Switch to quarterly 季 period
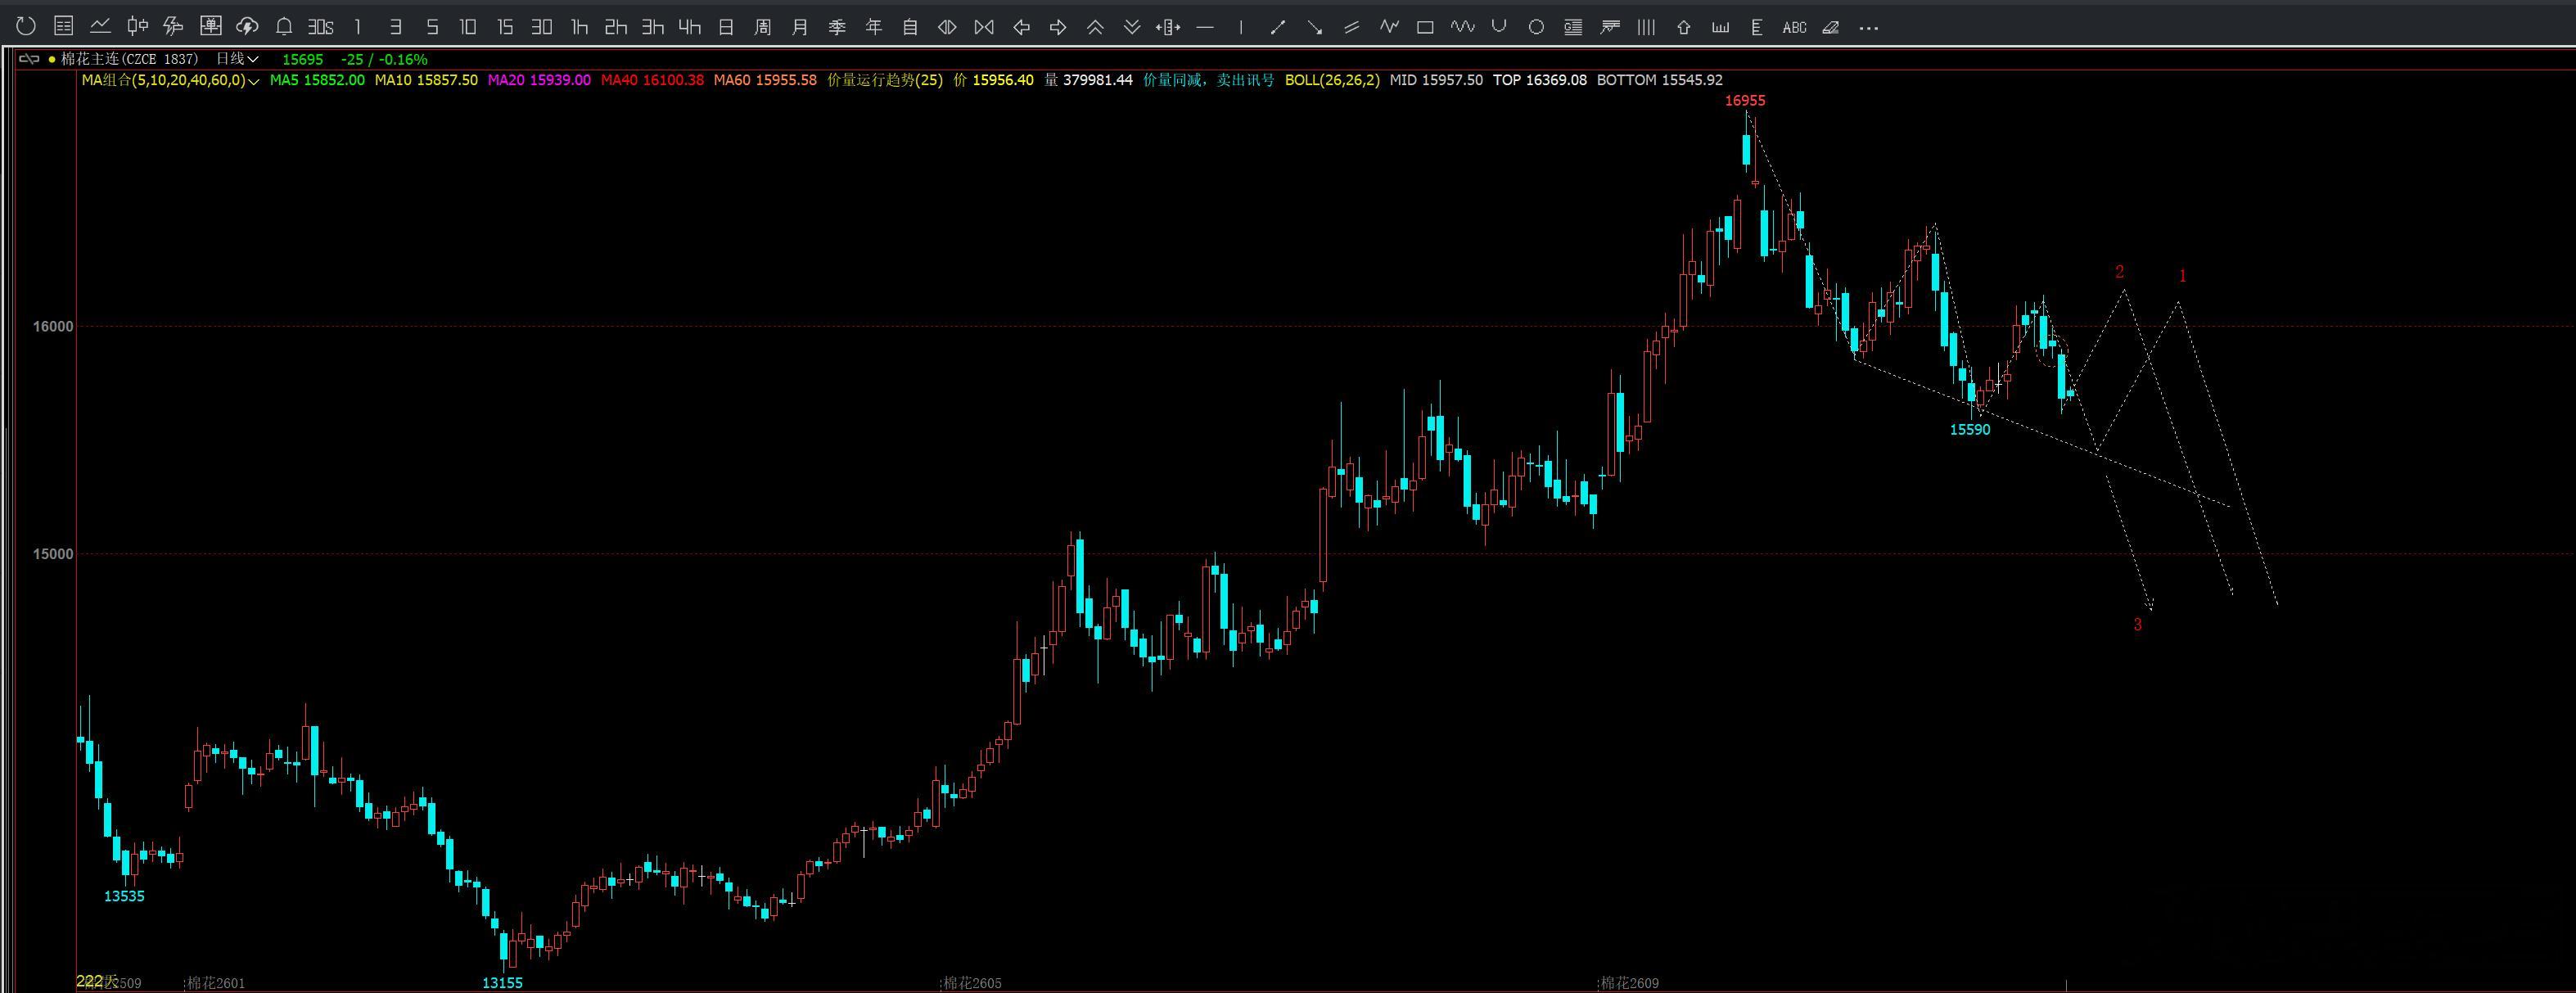The width and height of the screenshot is (2576, 993). [837, 28]
